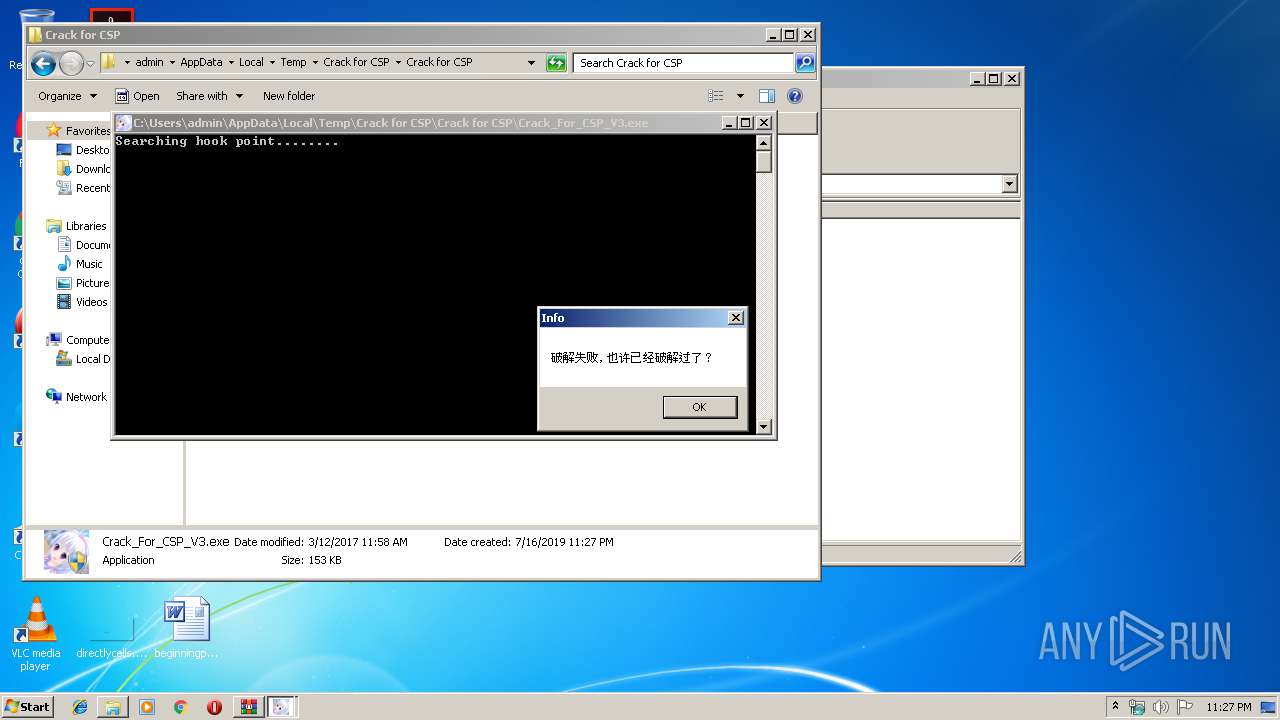Click volume tray icon
The width and height of the screenshot is (1280, 720).
1161,707
